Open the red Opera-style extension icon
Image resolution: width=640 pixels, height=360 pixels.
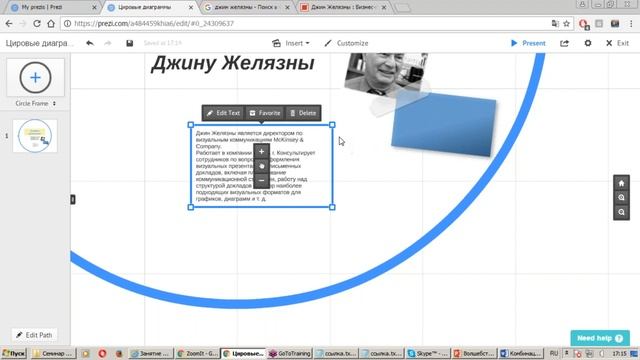tap(584, 24)
